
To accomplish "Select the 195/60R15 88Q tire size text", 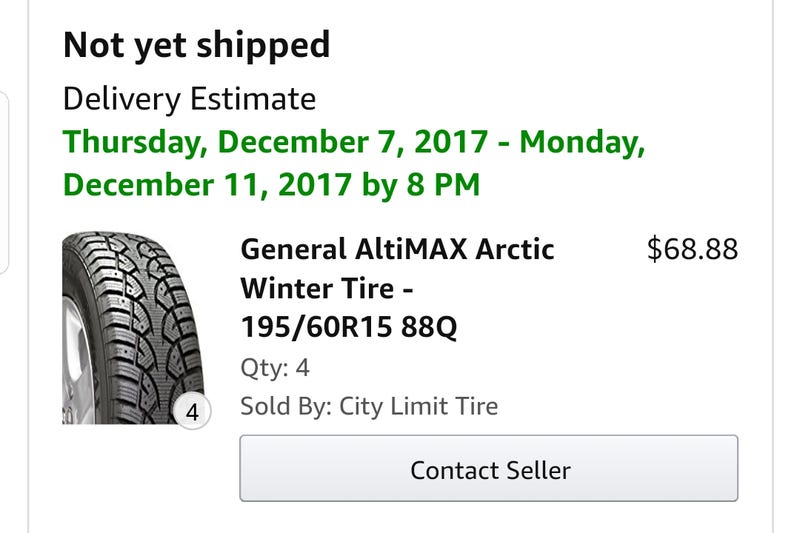I will point(348,327).
